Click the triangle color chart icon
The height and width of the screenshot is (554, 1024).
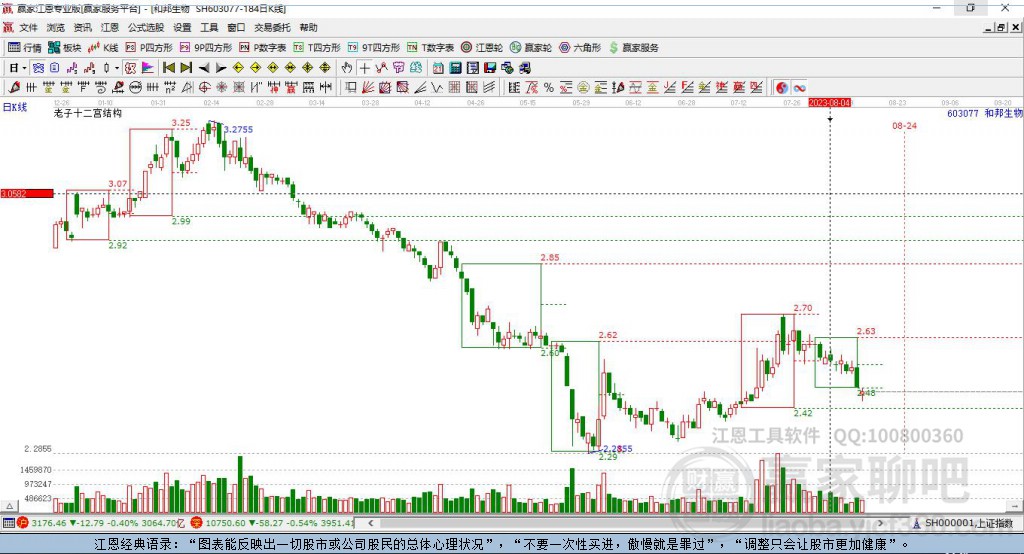pos(148,68)
